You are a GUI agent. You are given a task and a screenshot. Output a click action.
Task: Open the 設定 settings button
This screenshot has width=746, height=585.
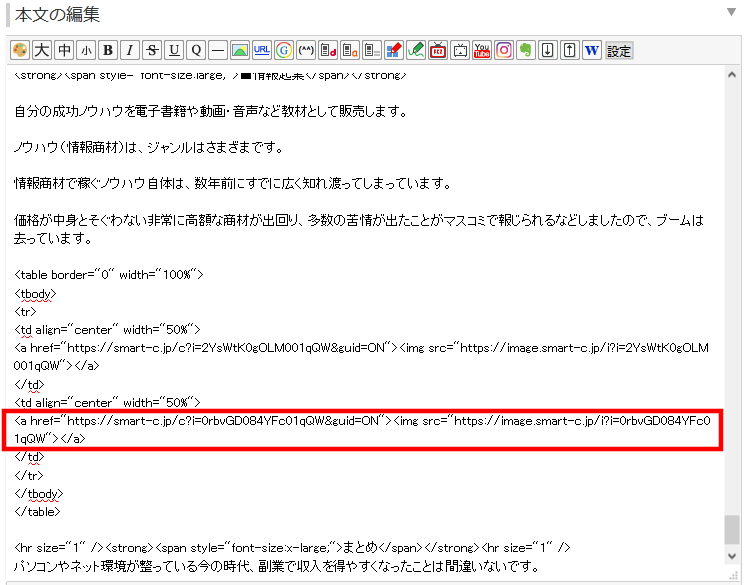618,50
